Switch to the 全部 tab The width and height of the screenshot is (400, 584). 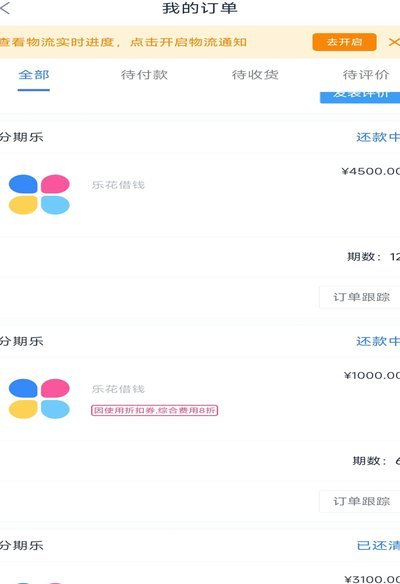(34, 74)
